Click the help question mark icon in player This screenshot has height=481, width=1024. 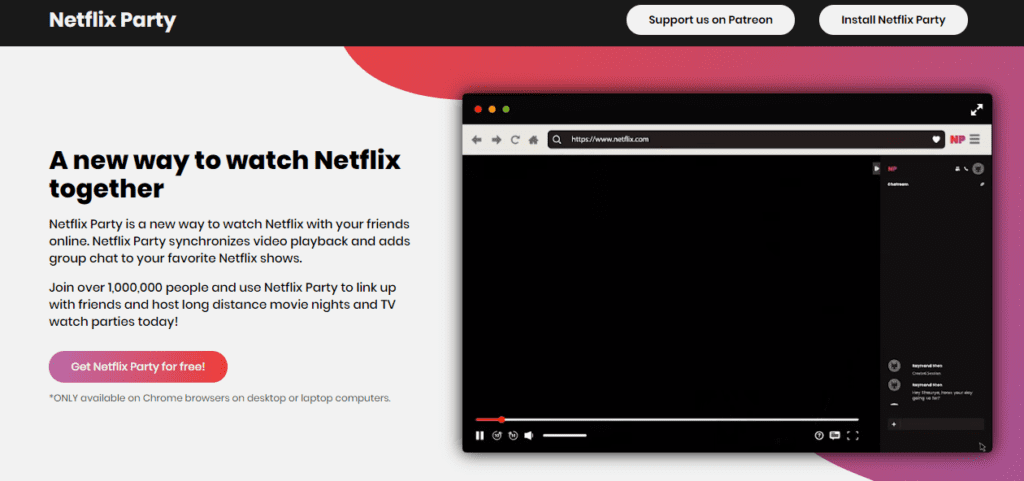click(x=819, y=435)
